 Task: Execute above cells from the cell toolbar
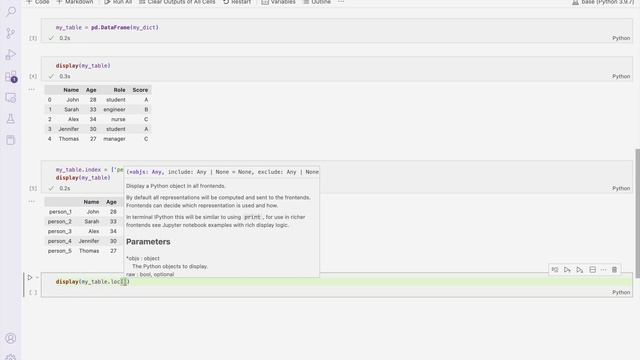(567, 270)
